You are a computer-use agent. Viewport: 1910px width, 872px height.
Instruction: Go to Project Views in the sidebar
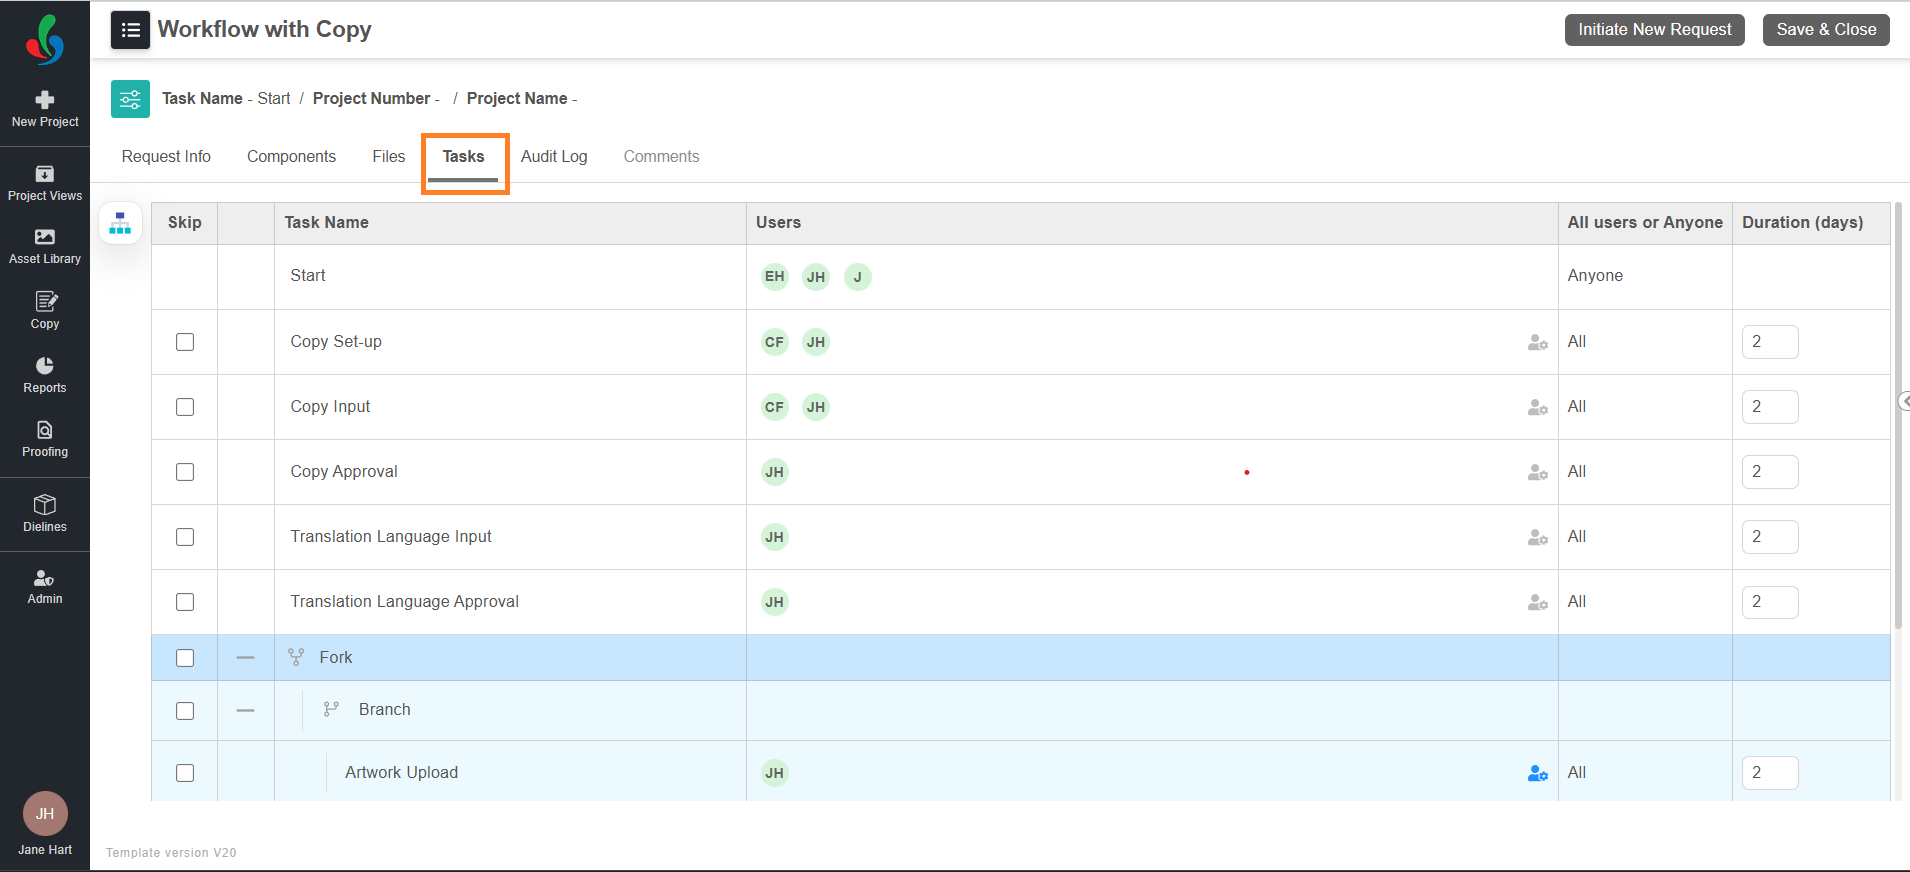[45, 184]
